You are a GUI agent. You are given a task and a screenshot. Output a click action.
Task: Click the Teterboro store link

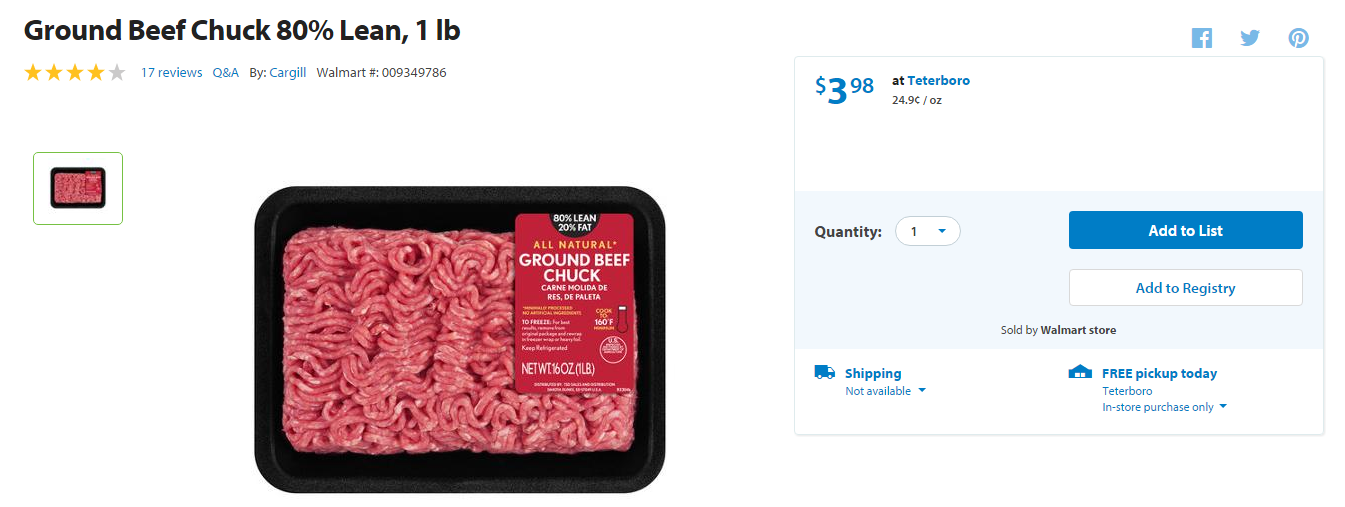point(938,80)
